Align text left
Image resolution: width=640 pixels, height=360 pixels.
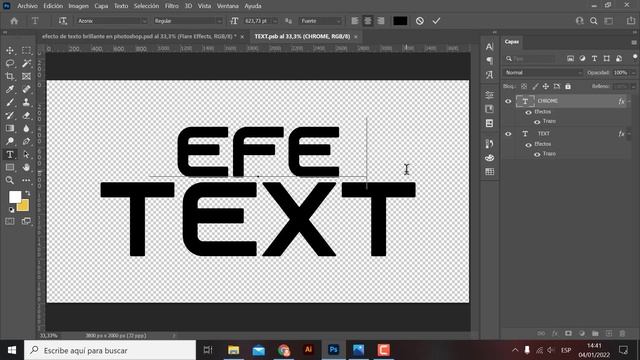pyautogui.click(x=355, y=21)
